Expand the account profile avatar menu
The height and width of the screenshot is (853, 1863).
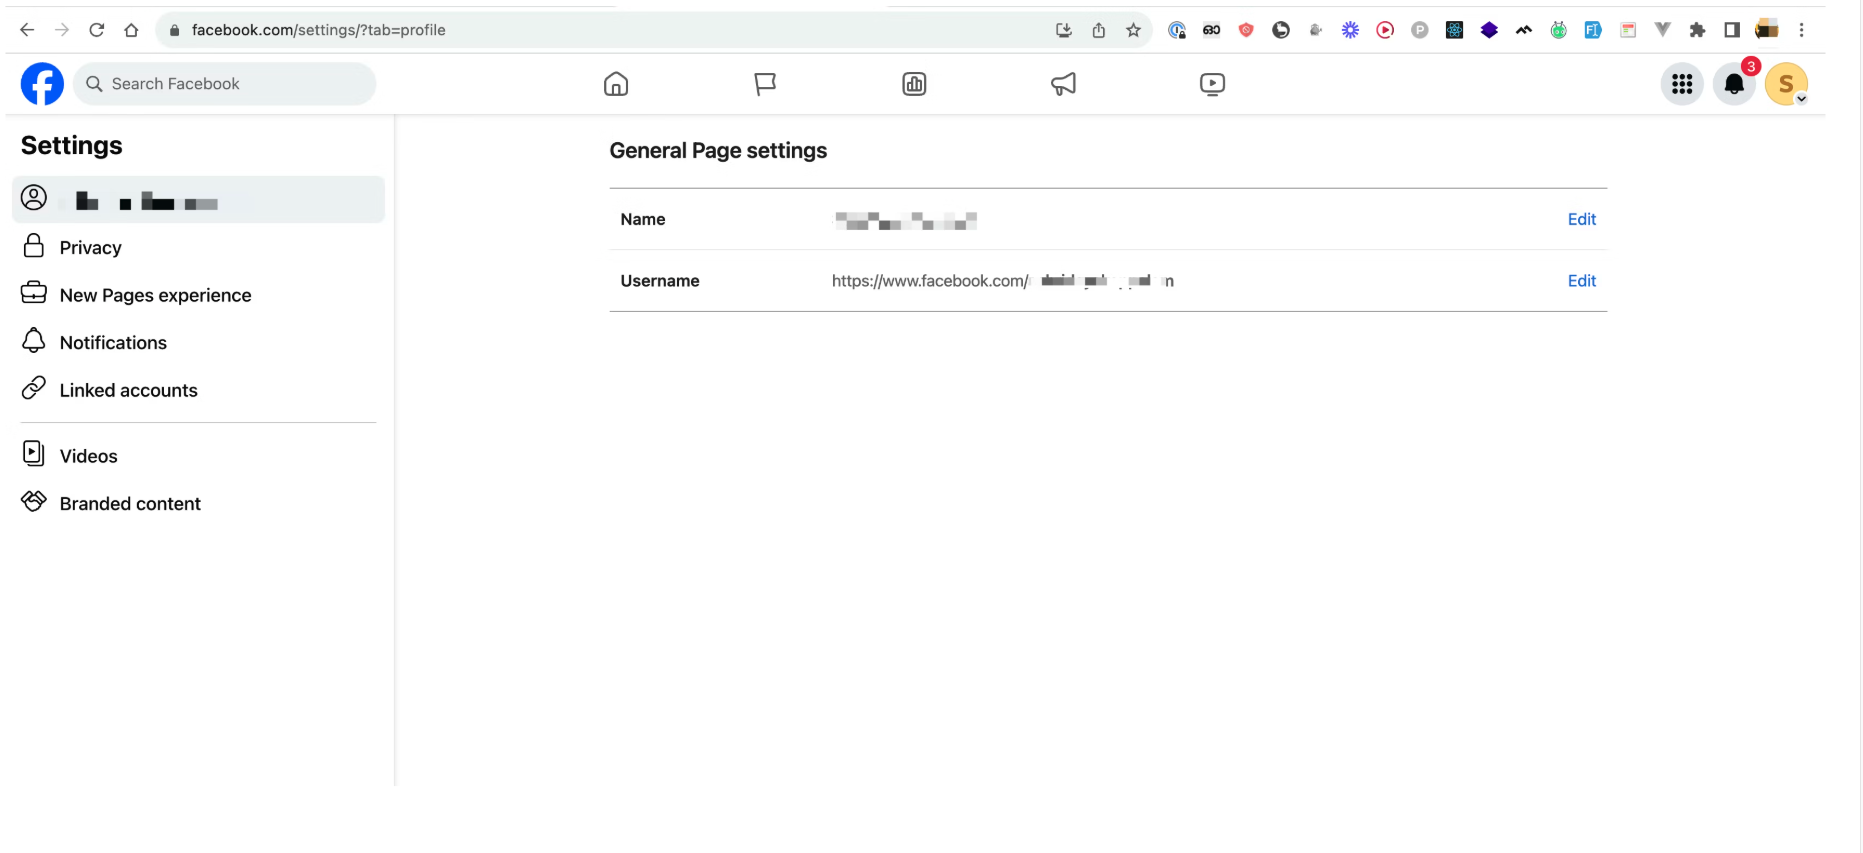pyautogui.click(x=1786, y=84)
